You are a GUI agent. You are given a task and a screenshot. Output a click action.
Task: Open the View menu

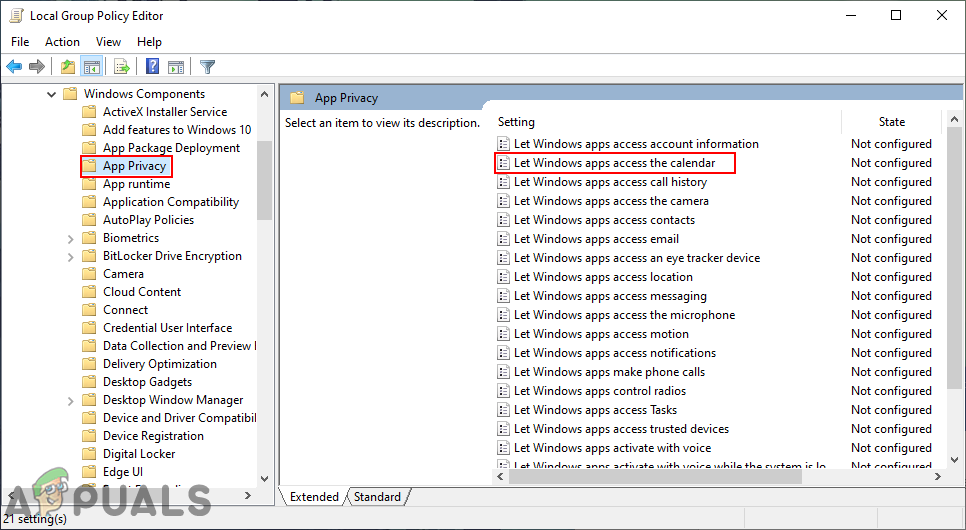point(108,41)
